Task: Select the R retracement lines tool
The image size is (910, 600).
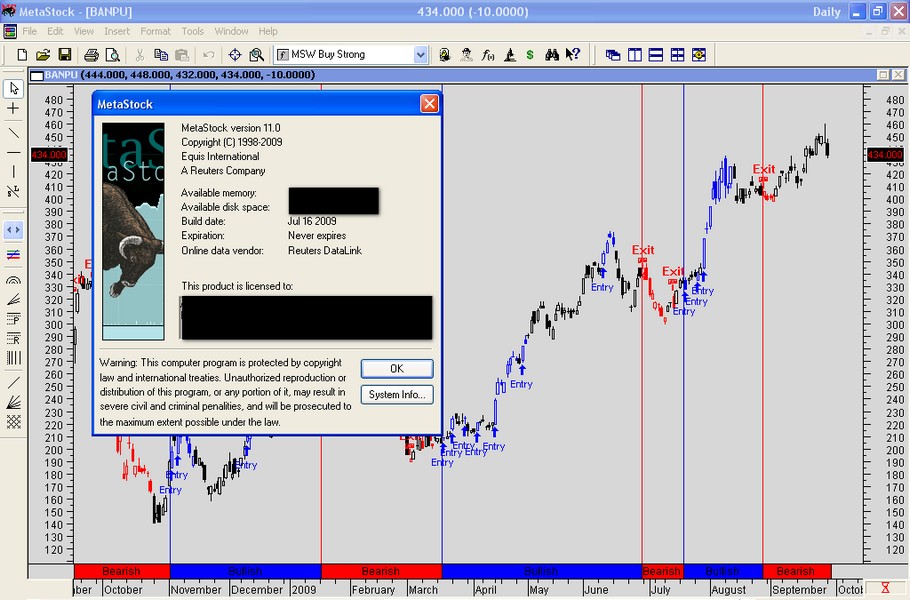Action: point(13,338)
